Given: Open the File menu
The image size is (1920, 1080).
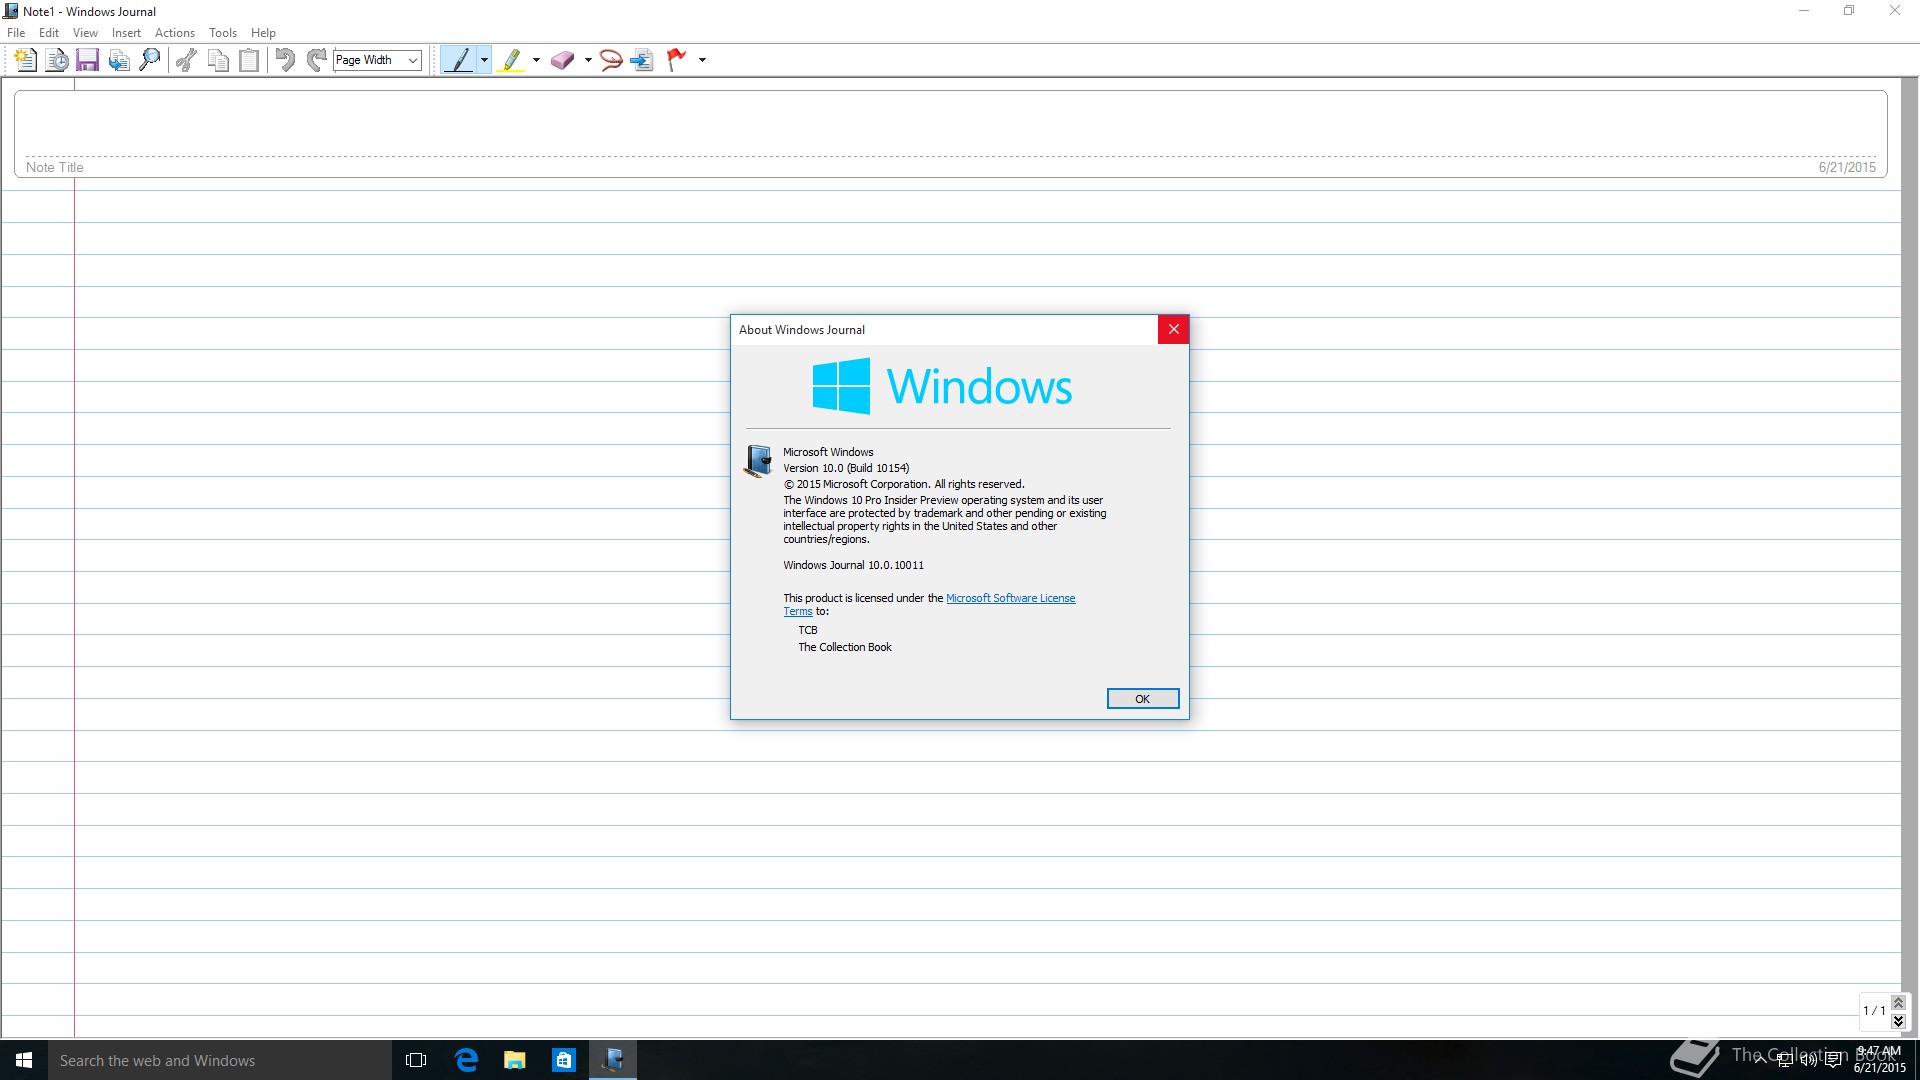Looking at the screenshot, I should tap(16, 33).
